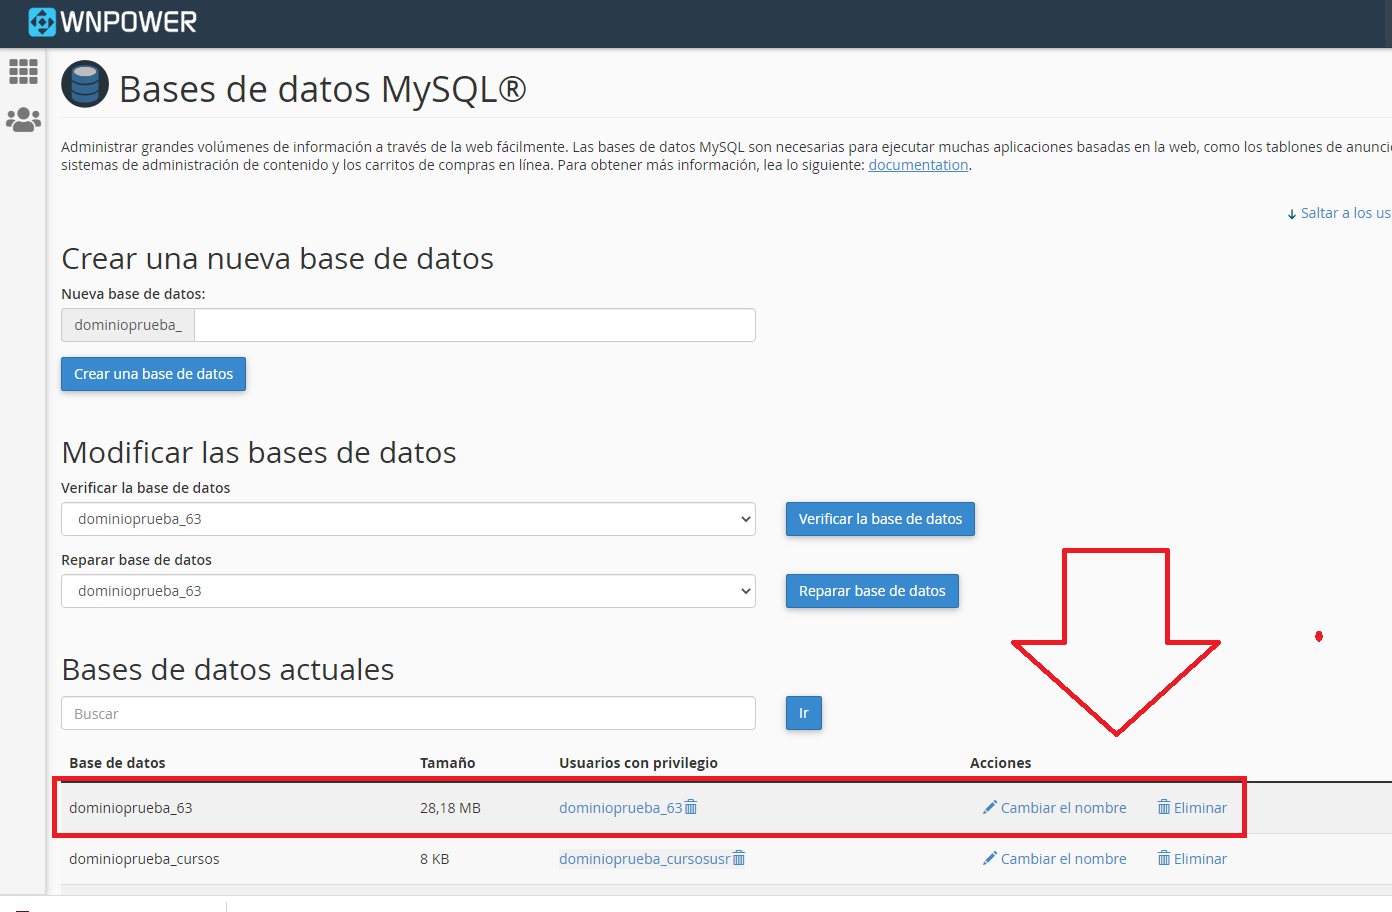Click the MySQL database icon beside title
The height and width of the screenshot is (912, 1392).
85,85
